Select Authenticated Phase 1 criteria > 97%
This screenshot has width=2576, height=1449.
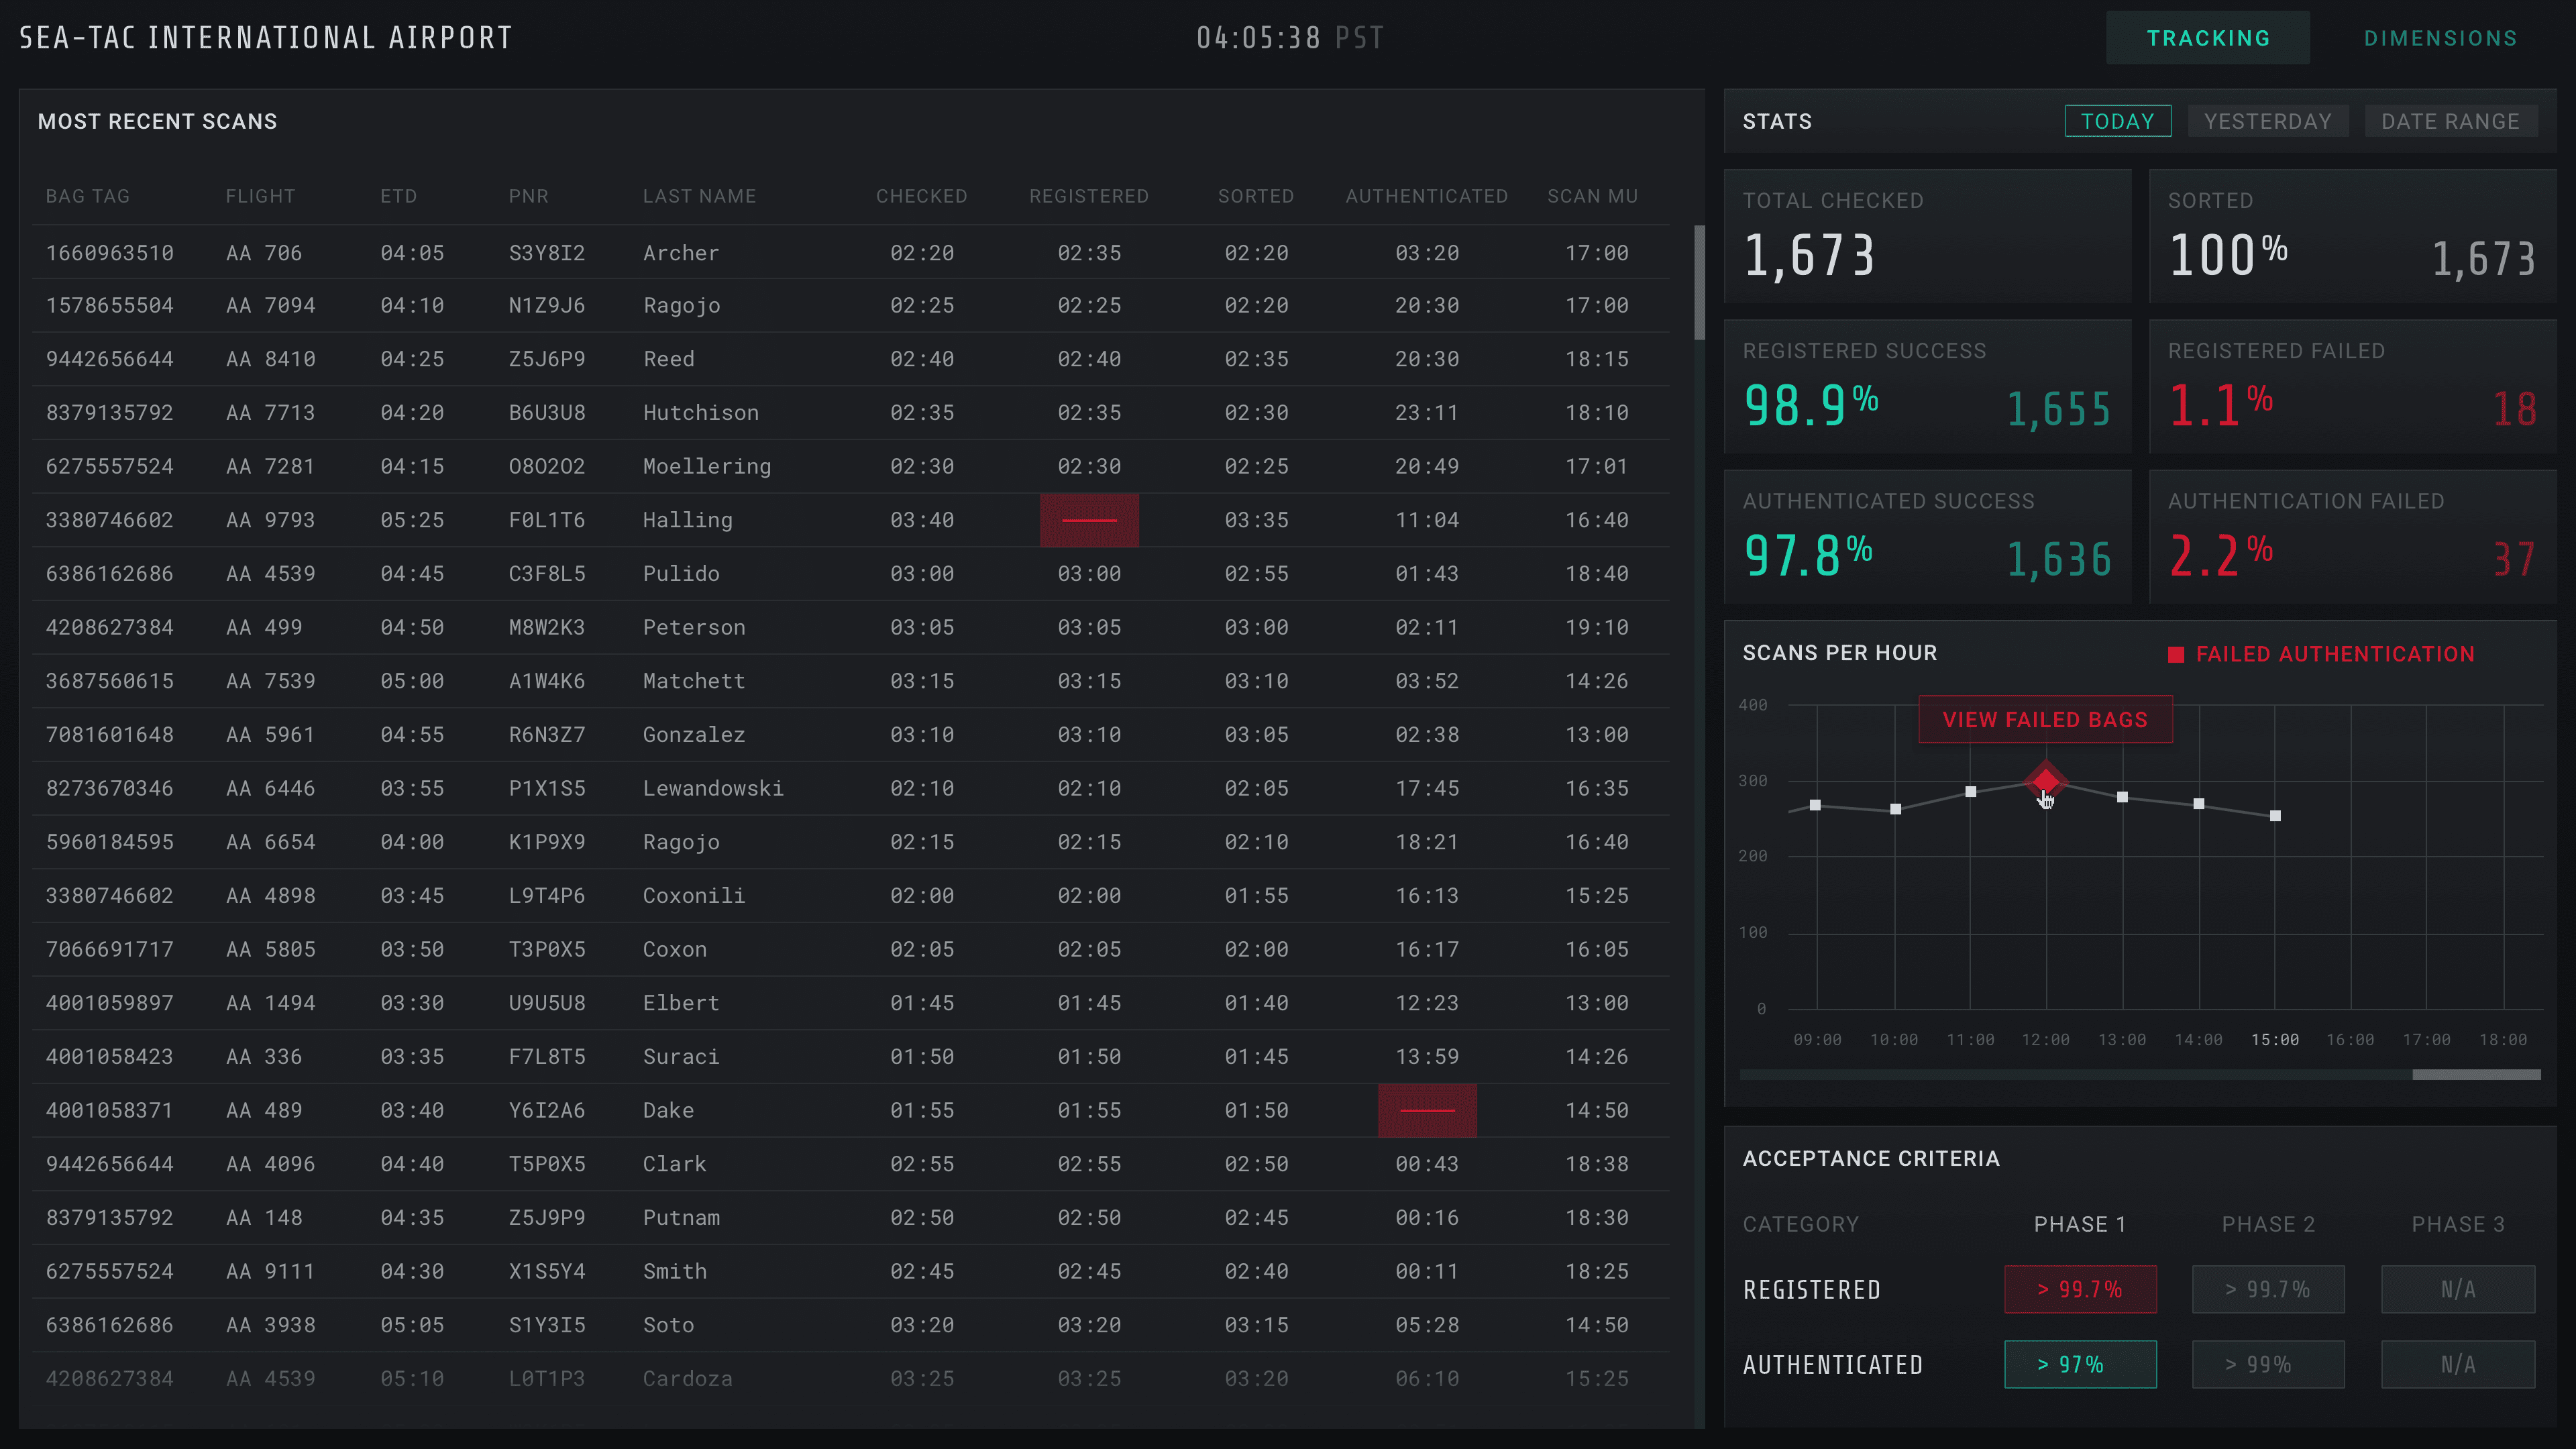2080,1365
